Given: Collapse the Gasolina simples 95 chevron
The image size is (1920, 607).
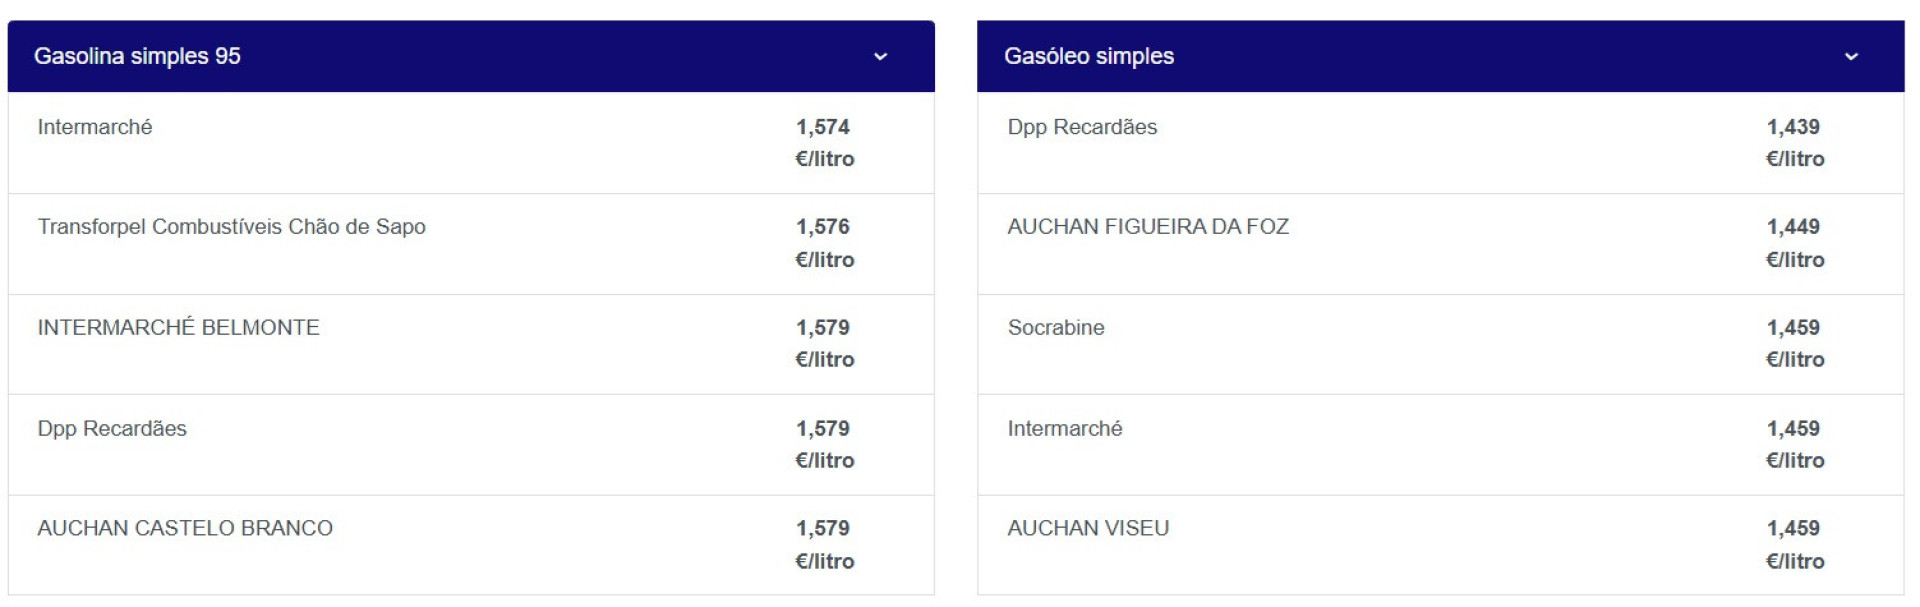Looking at the screenshot, I should 880,57.
